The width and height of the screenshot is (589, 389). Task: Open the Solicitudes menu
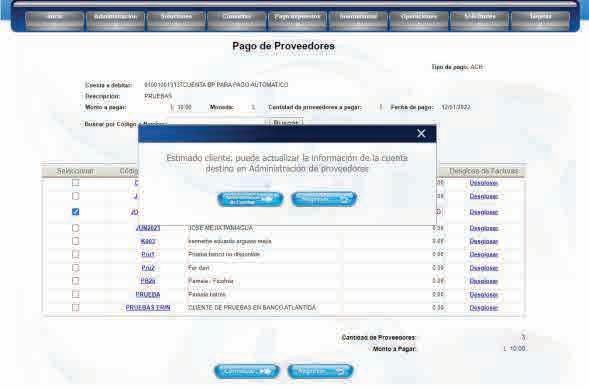point(480,20)
